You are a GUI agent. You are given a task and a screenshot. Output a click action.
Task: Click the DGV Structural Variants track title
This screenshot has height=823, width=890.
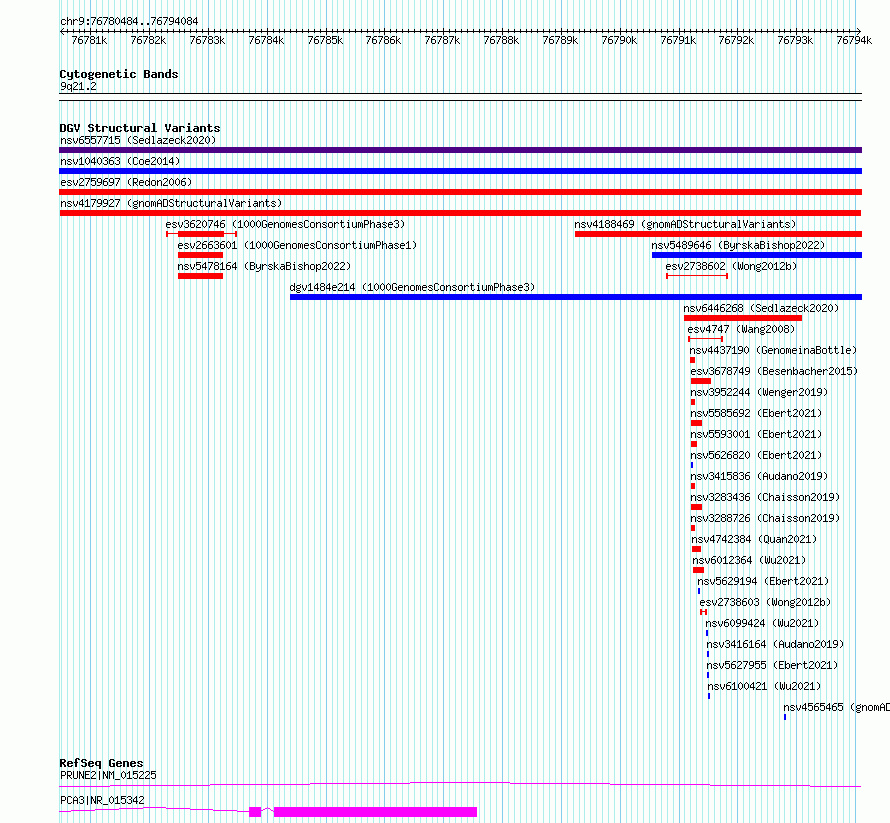coord(140,128)
